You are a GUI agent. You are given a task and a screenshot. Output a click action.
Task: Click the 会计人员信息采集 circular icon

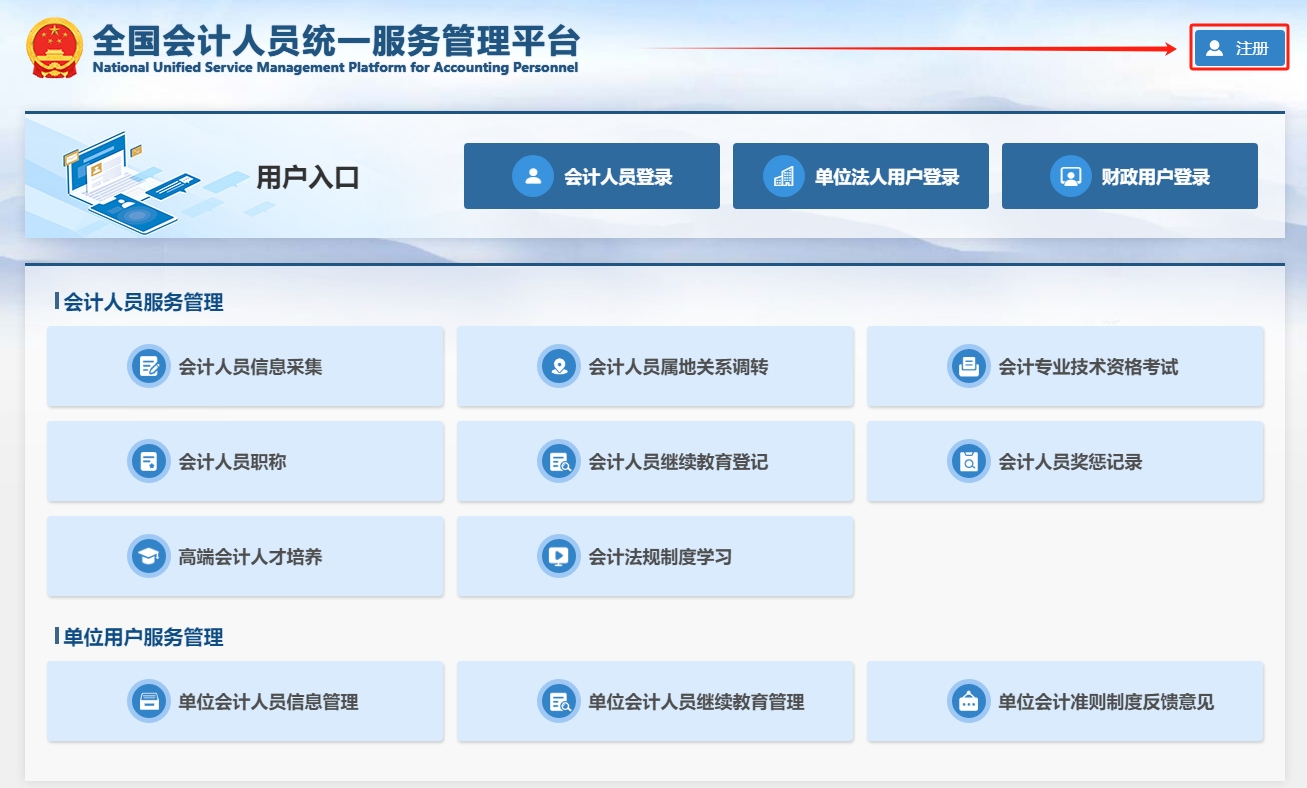[x=148, y=366]
